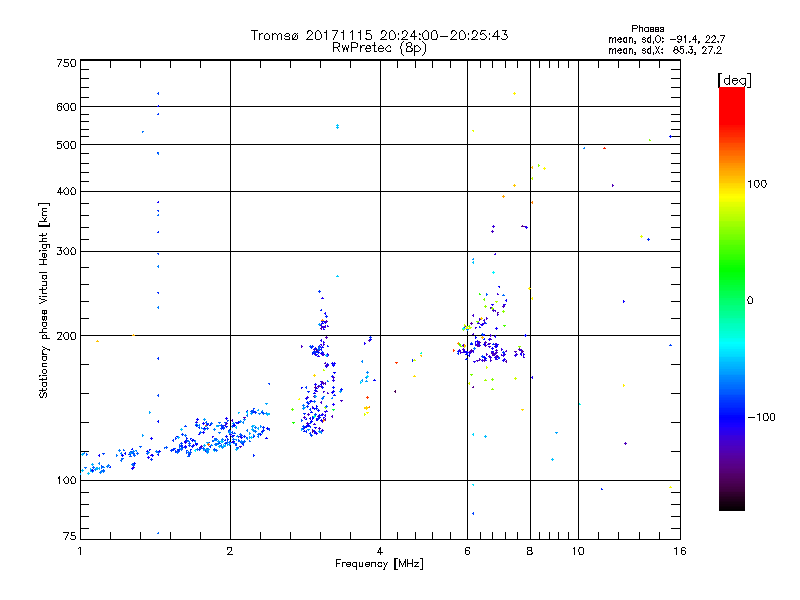
Task: Click the RwPretec (Bp) subtitle
Action: click(379, 47)
